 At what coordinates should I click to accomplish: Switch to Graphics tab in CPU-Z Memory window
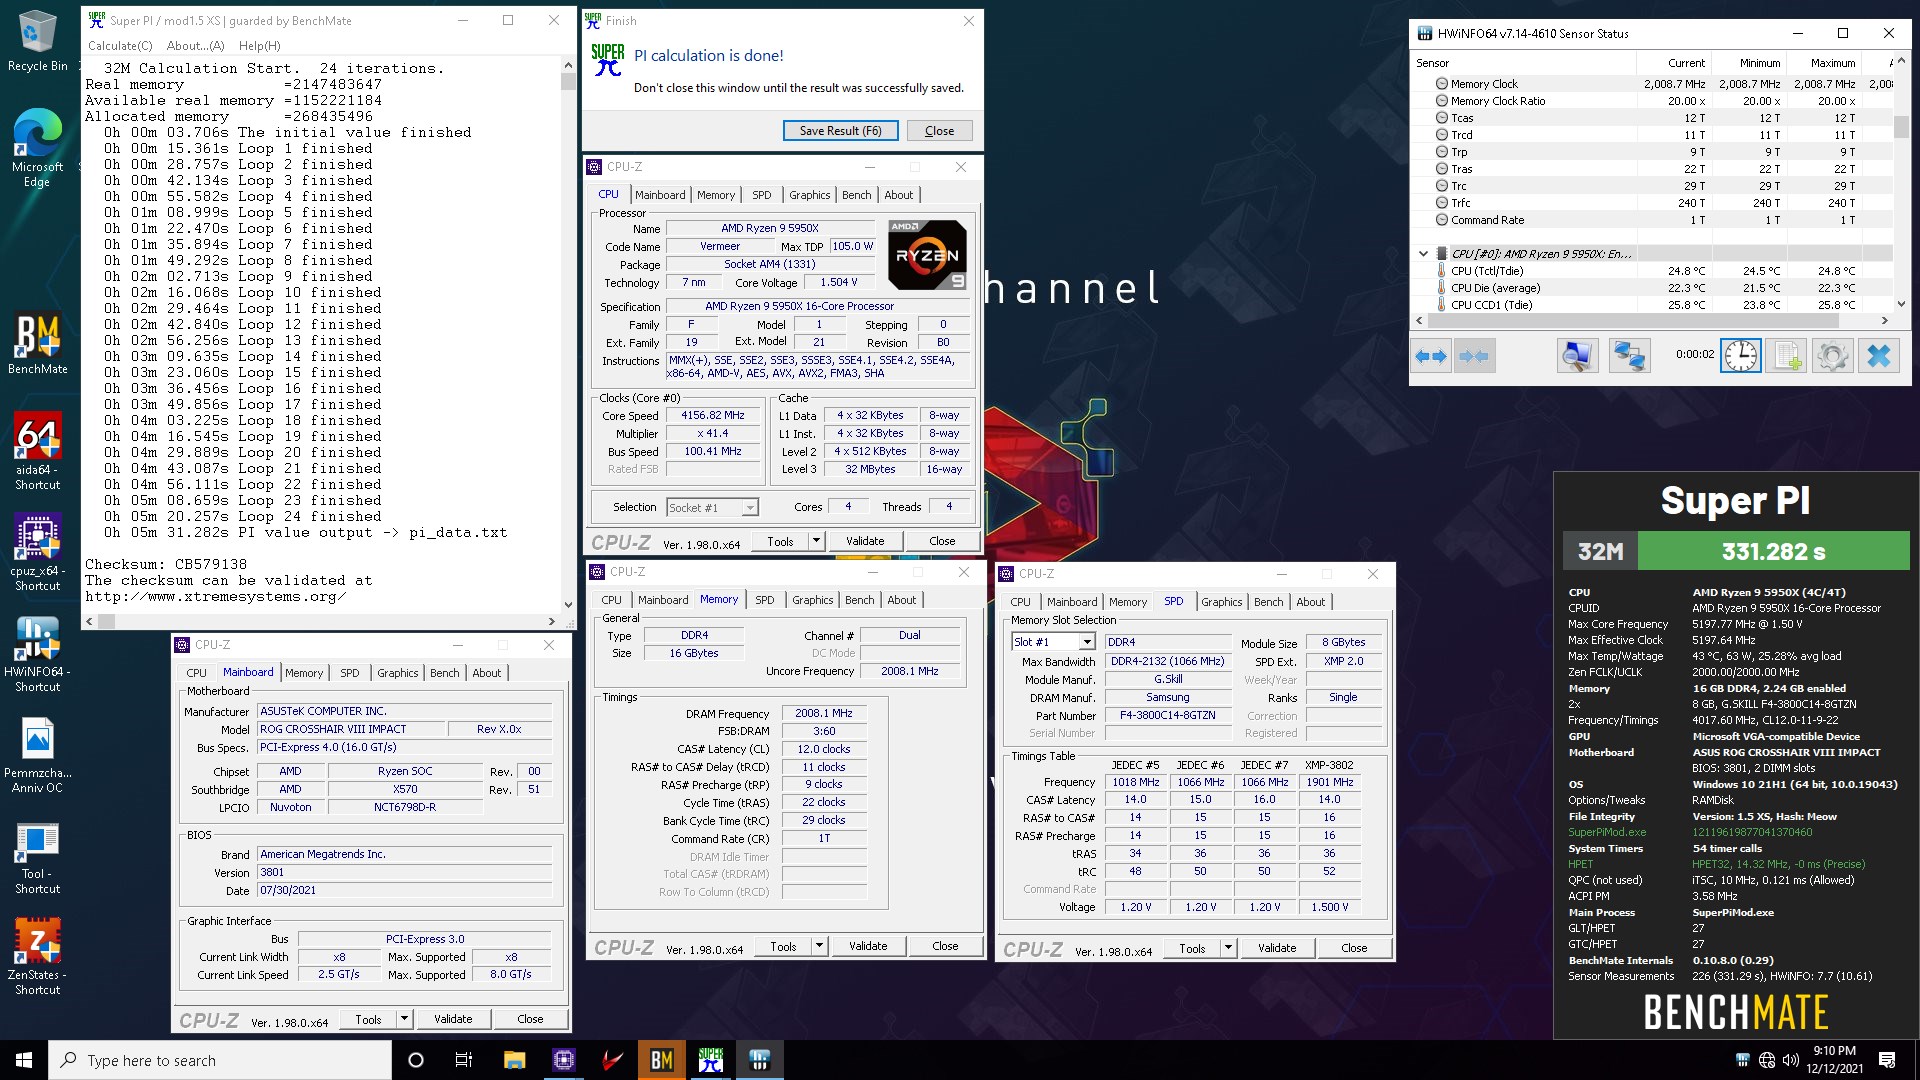click(x=812, y=600)
